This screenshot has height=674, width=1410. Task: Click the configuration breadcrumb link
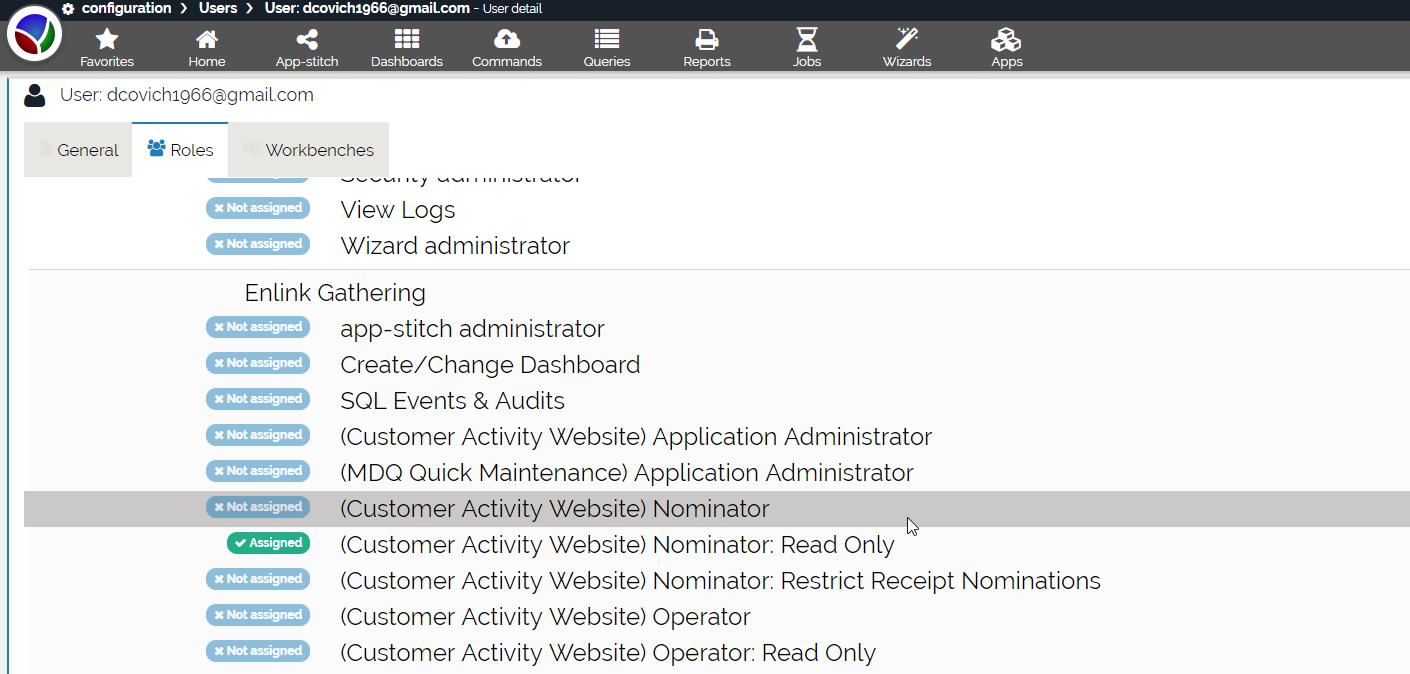click(126, 8)
